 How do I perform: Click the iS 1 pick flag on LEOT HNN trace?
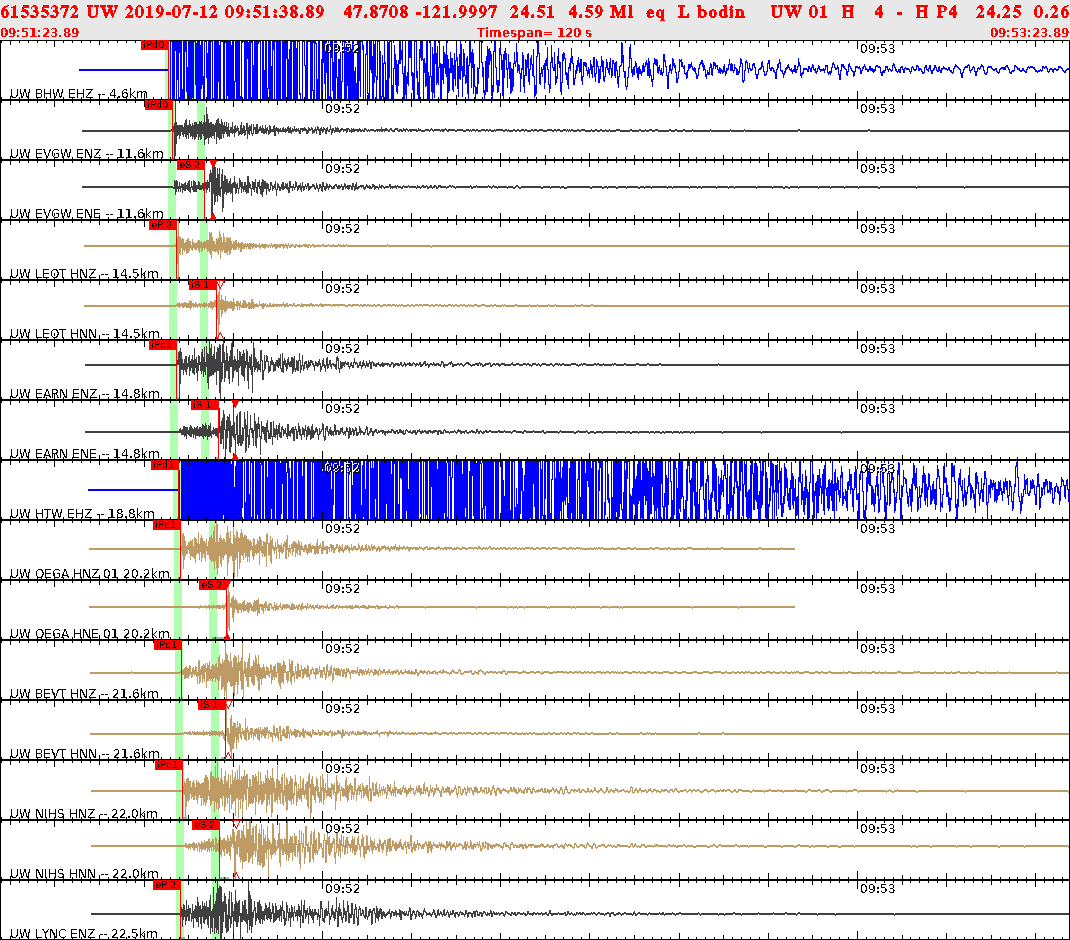[x=202, y=285]
